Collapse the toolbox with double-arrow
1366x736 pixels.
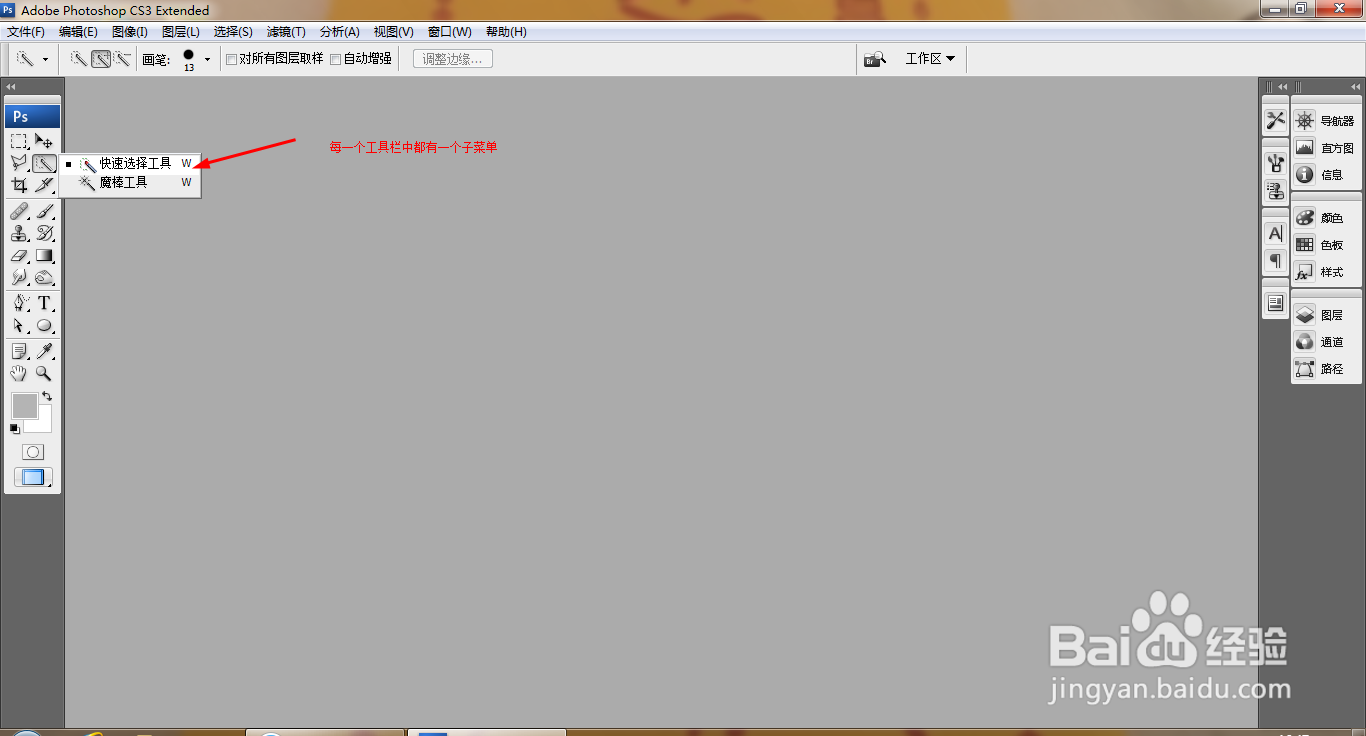coord(11,87)
